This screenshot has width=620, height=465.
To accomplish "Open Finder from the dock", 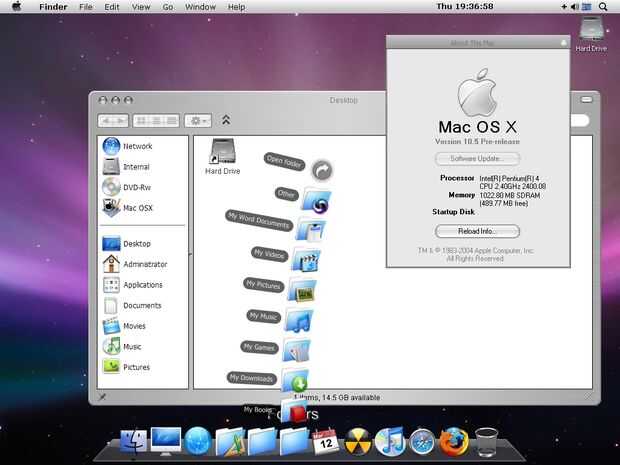I will pos(133,442).
